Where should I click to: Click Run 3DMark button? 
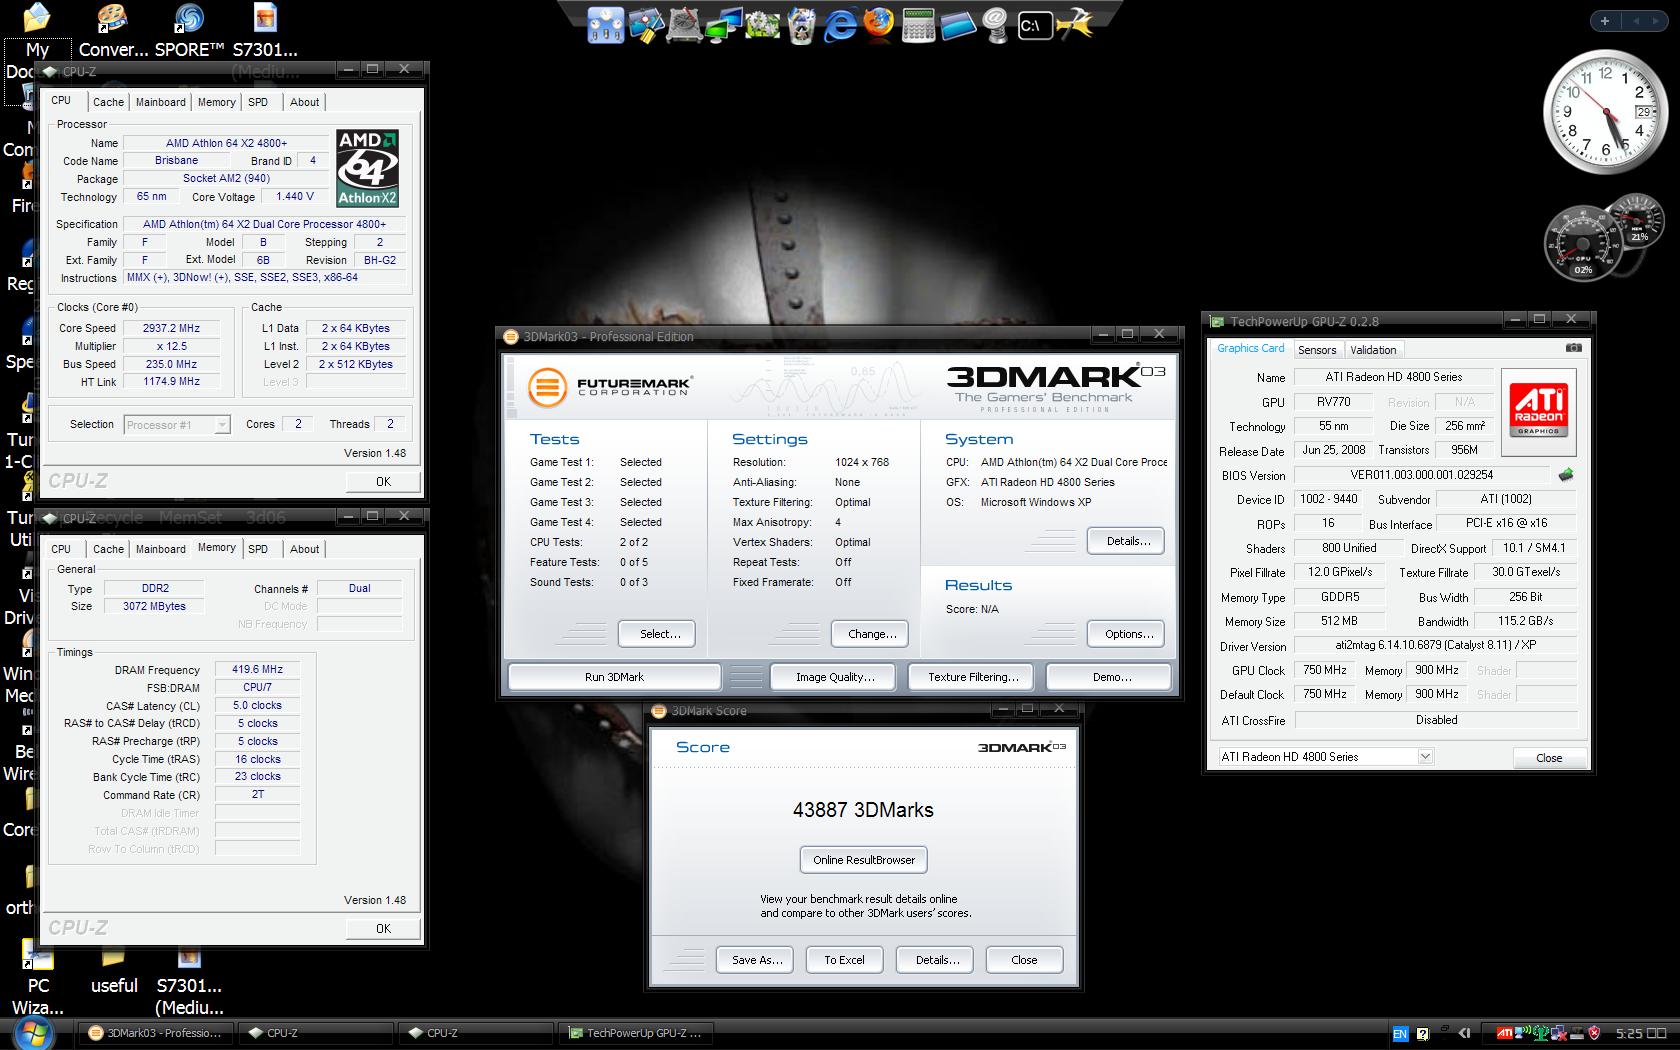[x=614, y=677]
